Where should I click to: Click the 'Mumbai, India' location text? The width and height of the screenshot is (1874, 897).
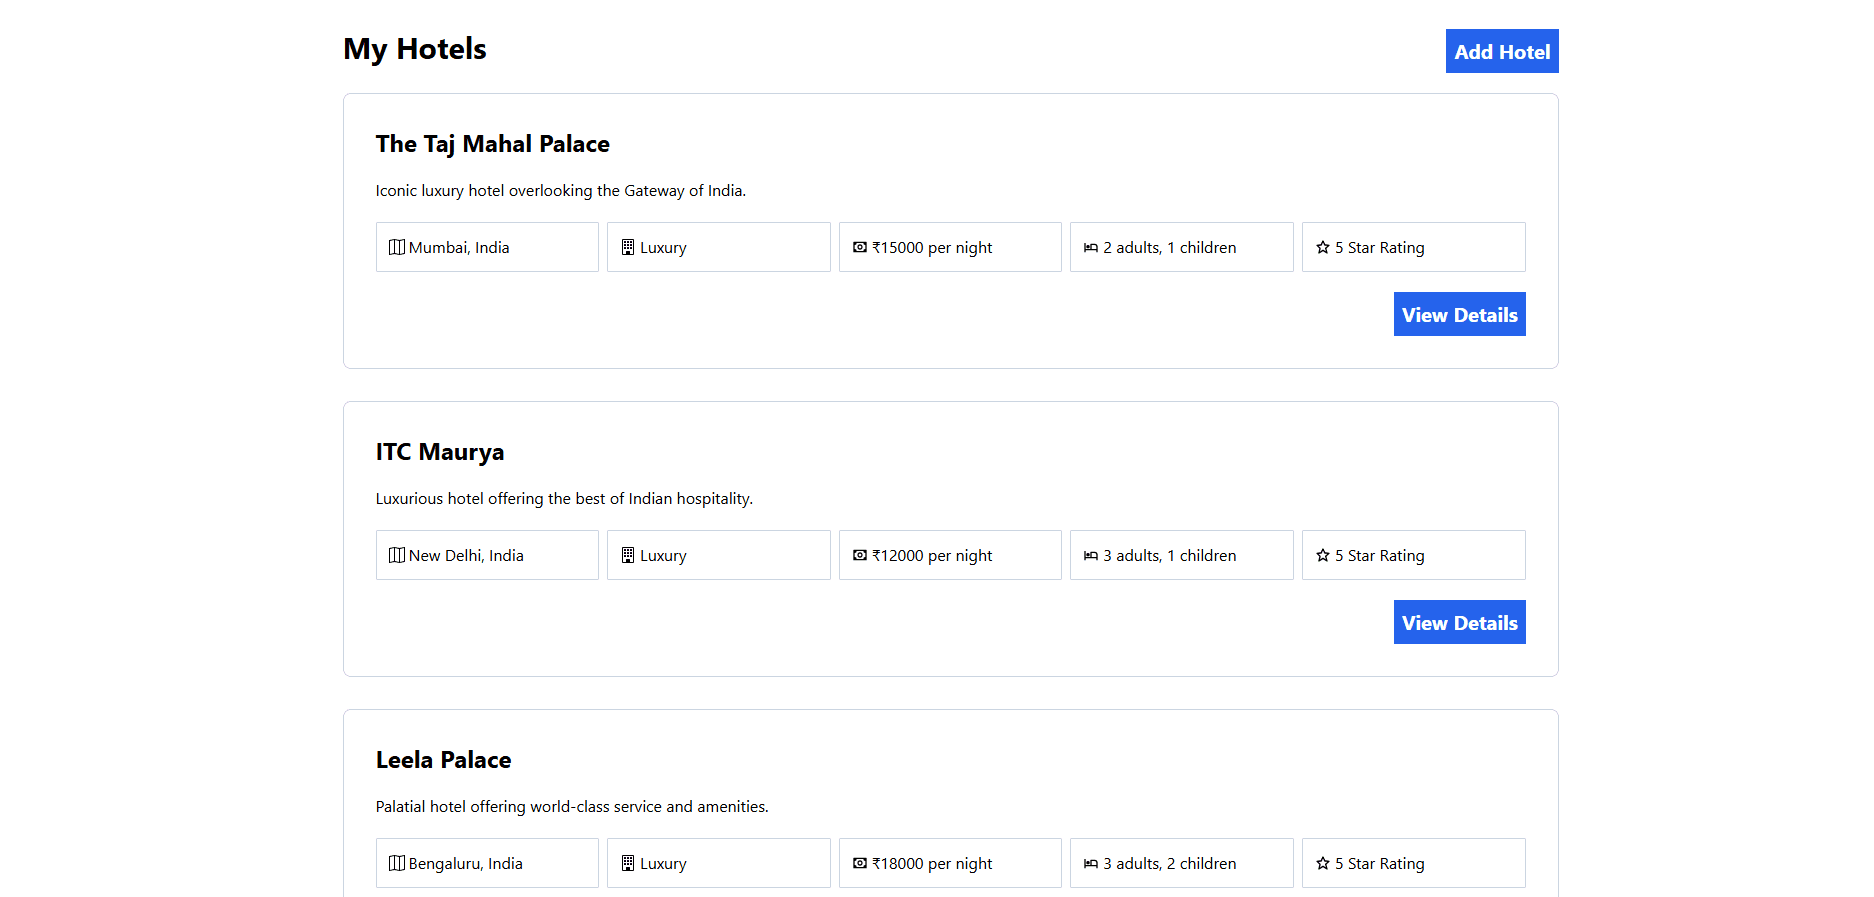click(x=459, y=248)
